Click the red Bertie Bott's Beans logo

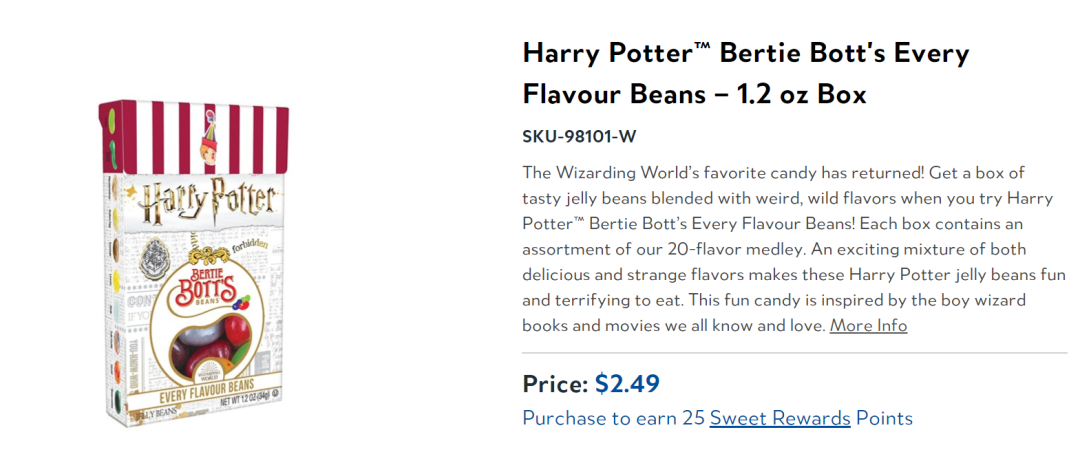point(205,289)
